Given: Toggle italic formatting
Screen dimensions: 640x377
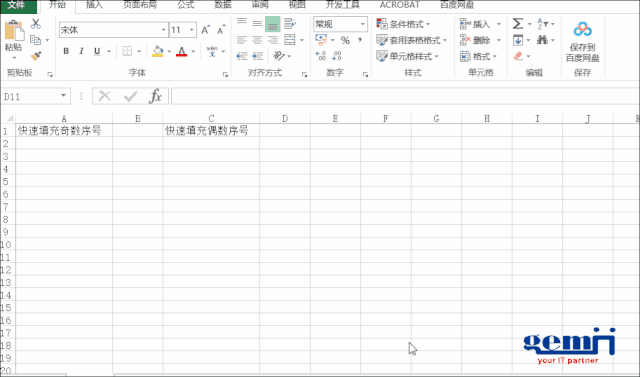Looking at the screenshot, I should coord(81,51).
